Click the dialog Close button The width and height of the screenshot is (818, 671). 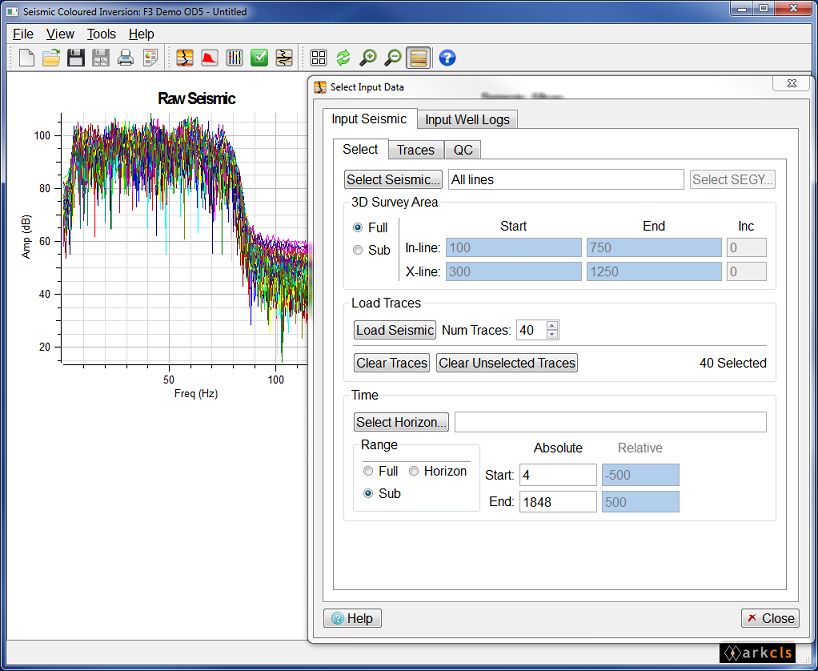(x=770, y=618)
